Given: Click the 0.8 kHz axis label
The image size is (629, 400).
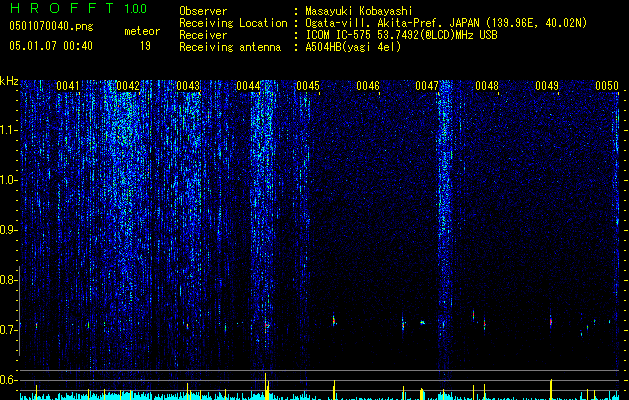Looking at the screenshot, I should click(8, 280).
